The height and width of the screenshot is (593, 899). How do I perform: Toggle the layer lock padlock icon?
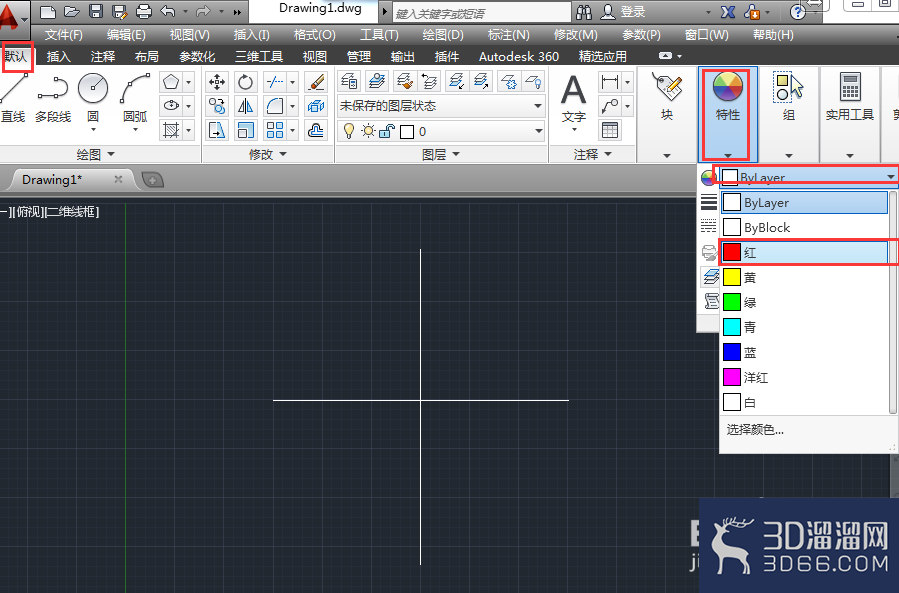(386, 131)
